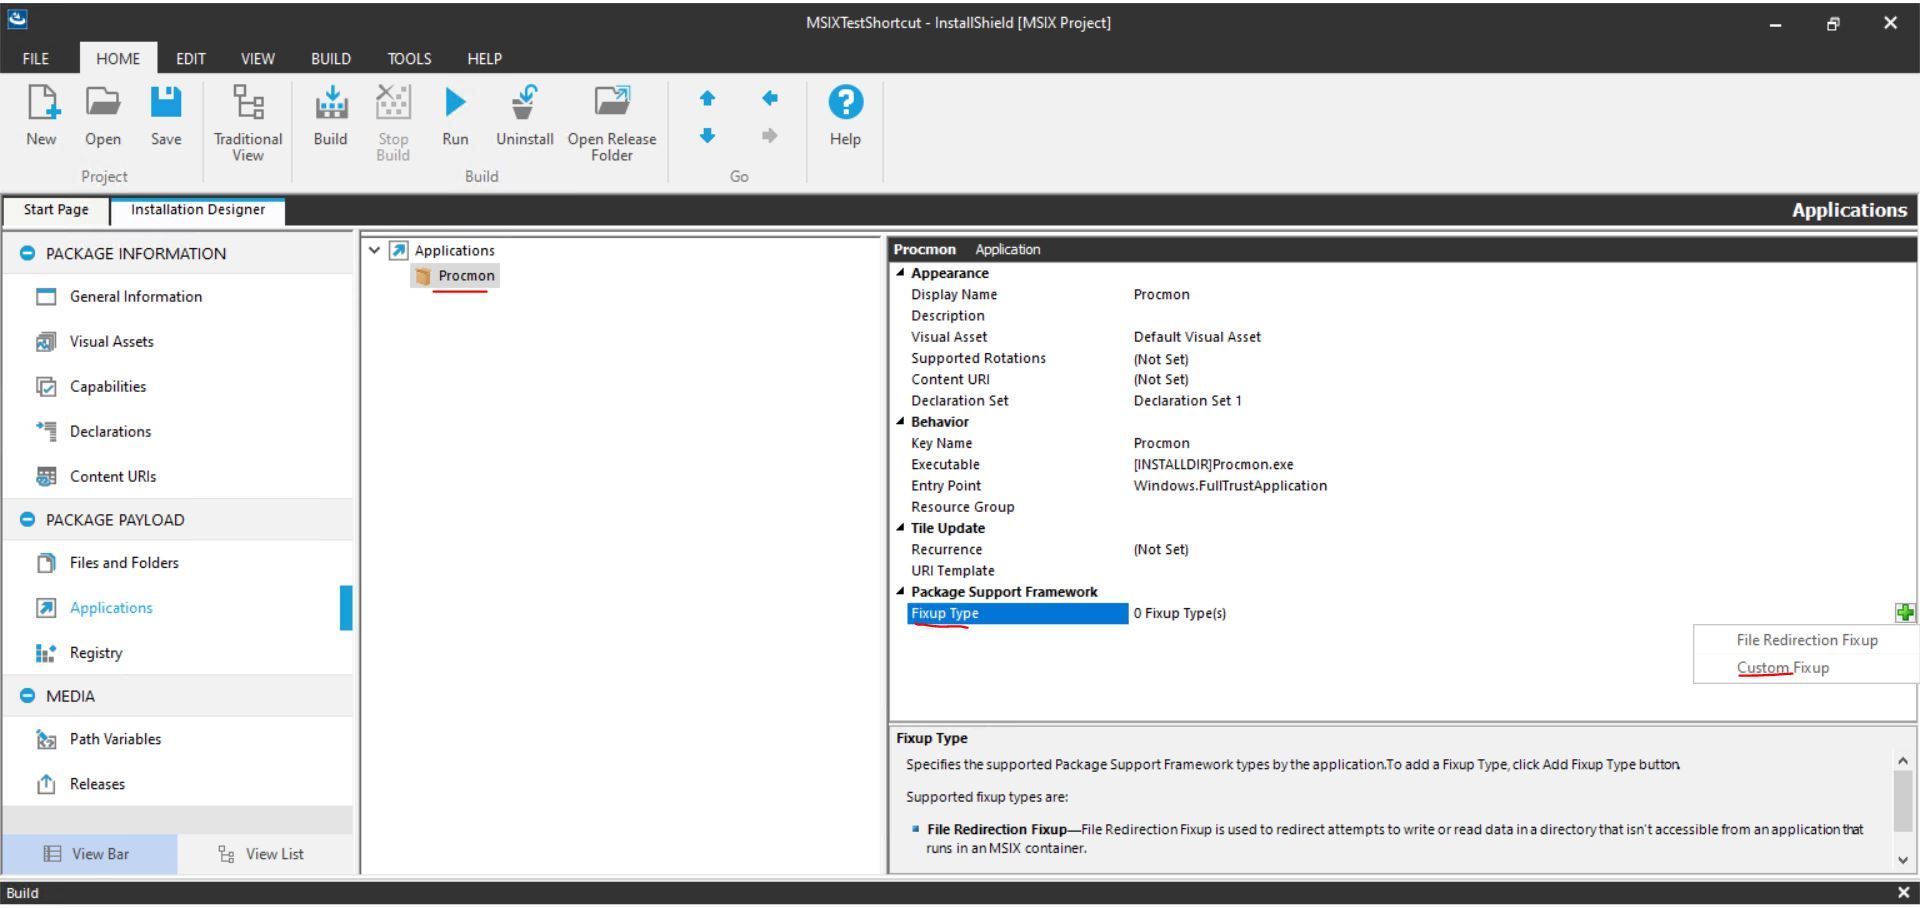Collapse the Appearance property group
This screenshot has width=1920, height=908.
(x=899, y=272)
